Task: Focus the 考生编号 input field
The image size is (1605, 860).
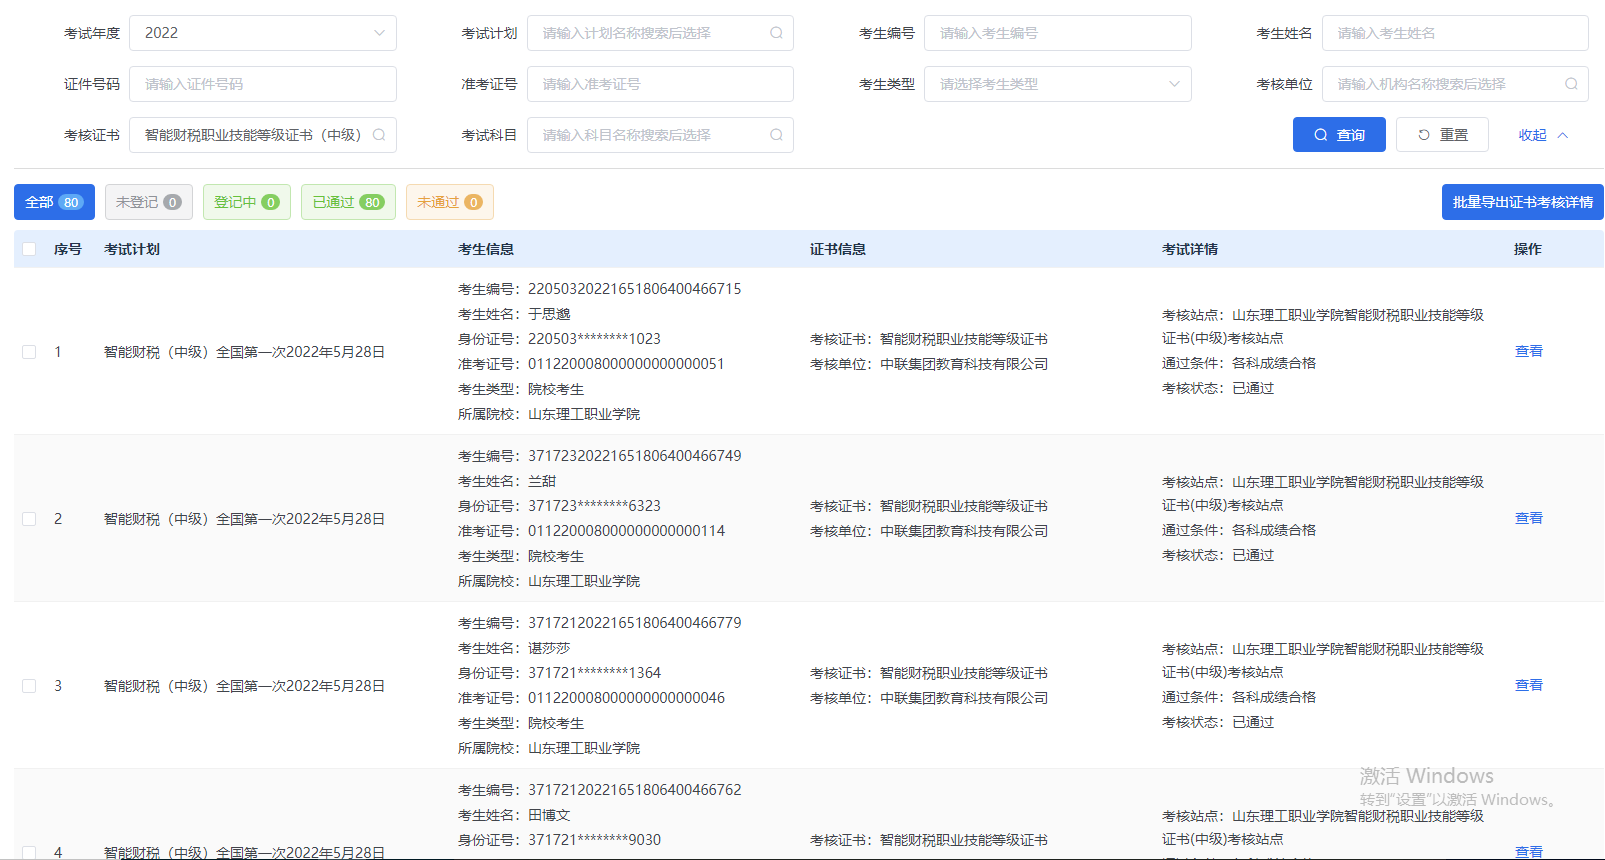Action: coord(1058,33)
